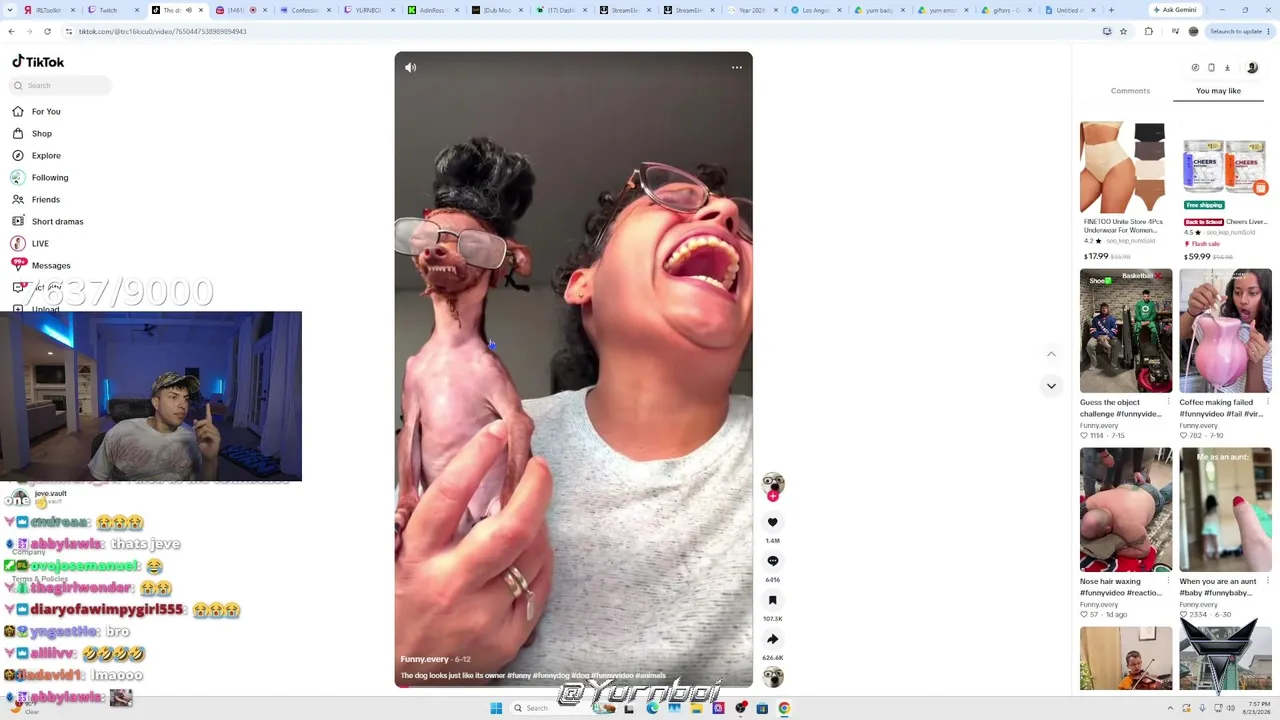This screenshot has height=720, width=1280.
Task: Reload the page with the refresh icon
Action: click(x=47, y=32)
